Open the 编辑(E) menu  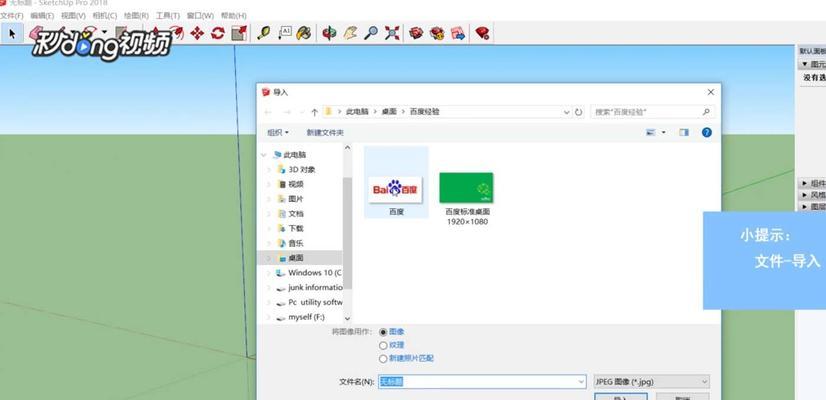(x=42, y=16)
